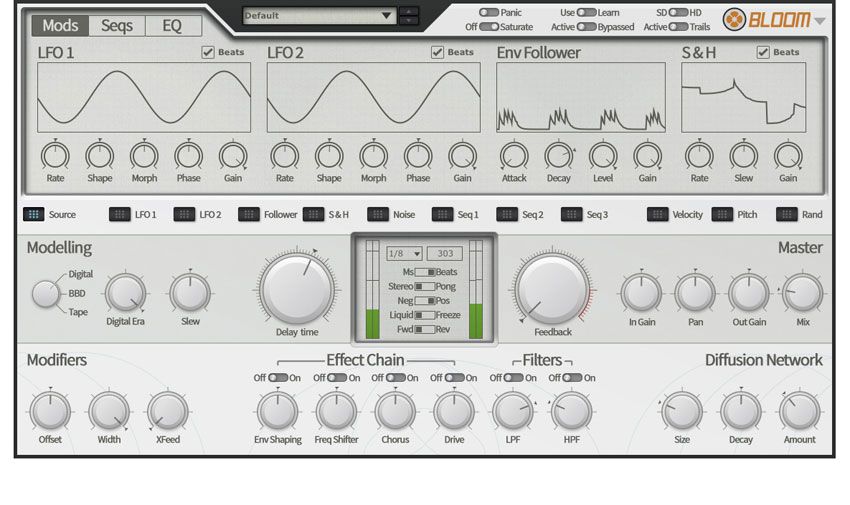Click the Drive amount knob
The height and width of the screenshot is (505, 850).
[x=454, y=412]
